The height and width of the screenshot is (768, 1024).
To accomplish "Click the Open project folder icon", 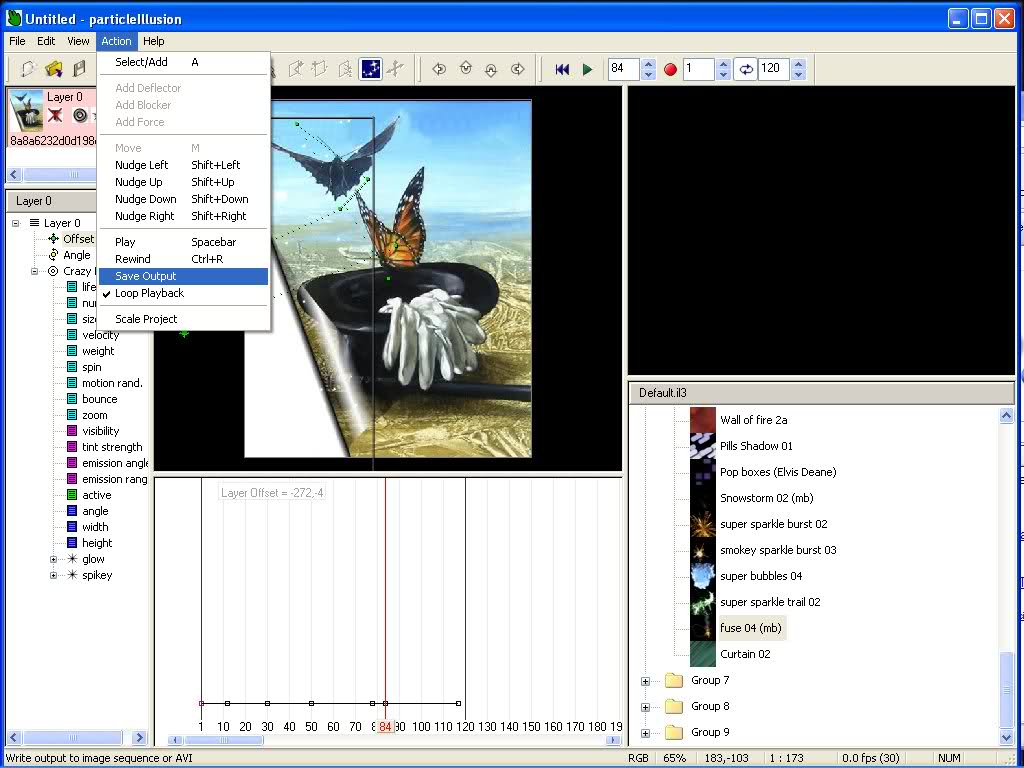I will (x=54, y=69).
